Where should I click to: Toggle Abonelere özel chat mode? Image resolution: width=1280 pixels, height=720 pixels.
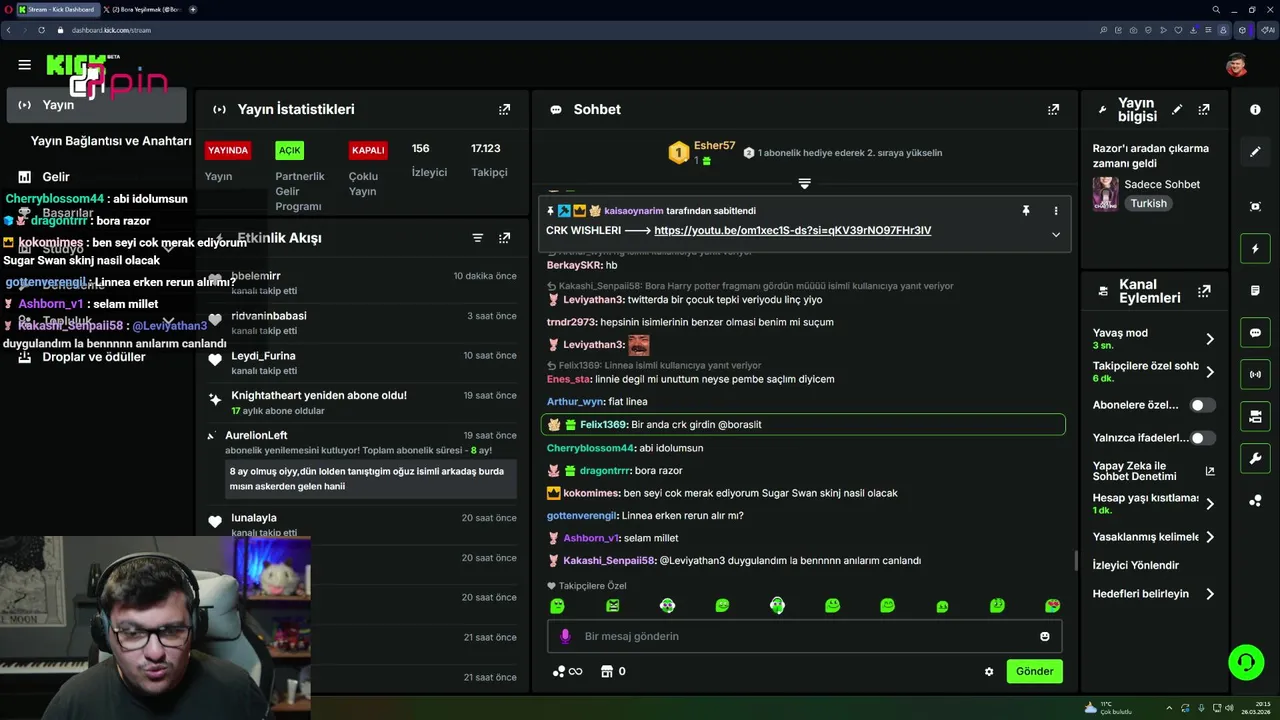pos(1202,405)
